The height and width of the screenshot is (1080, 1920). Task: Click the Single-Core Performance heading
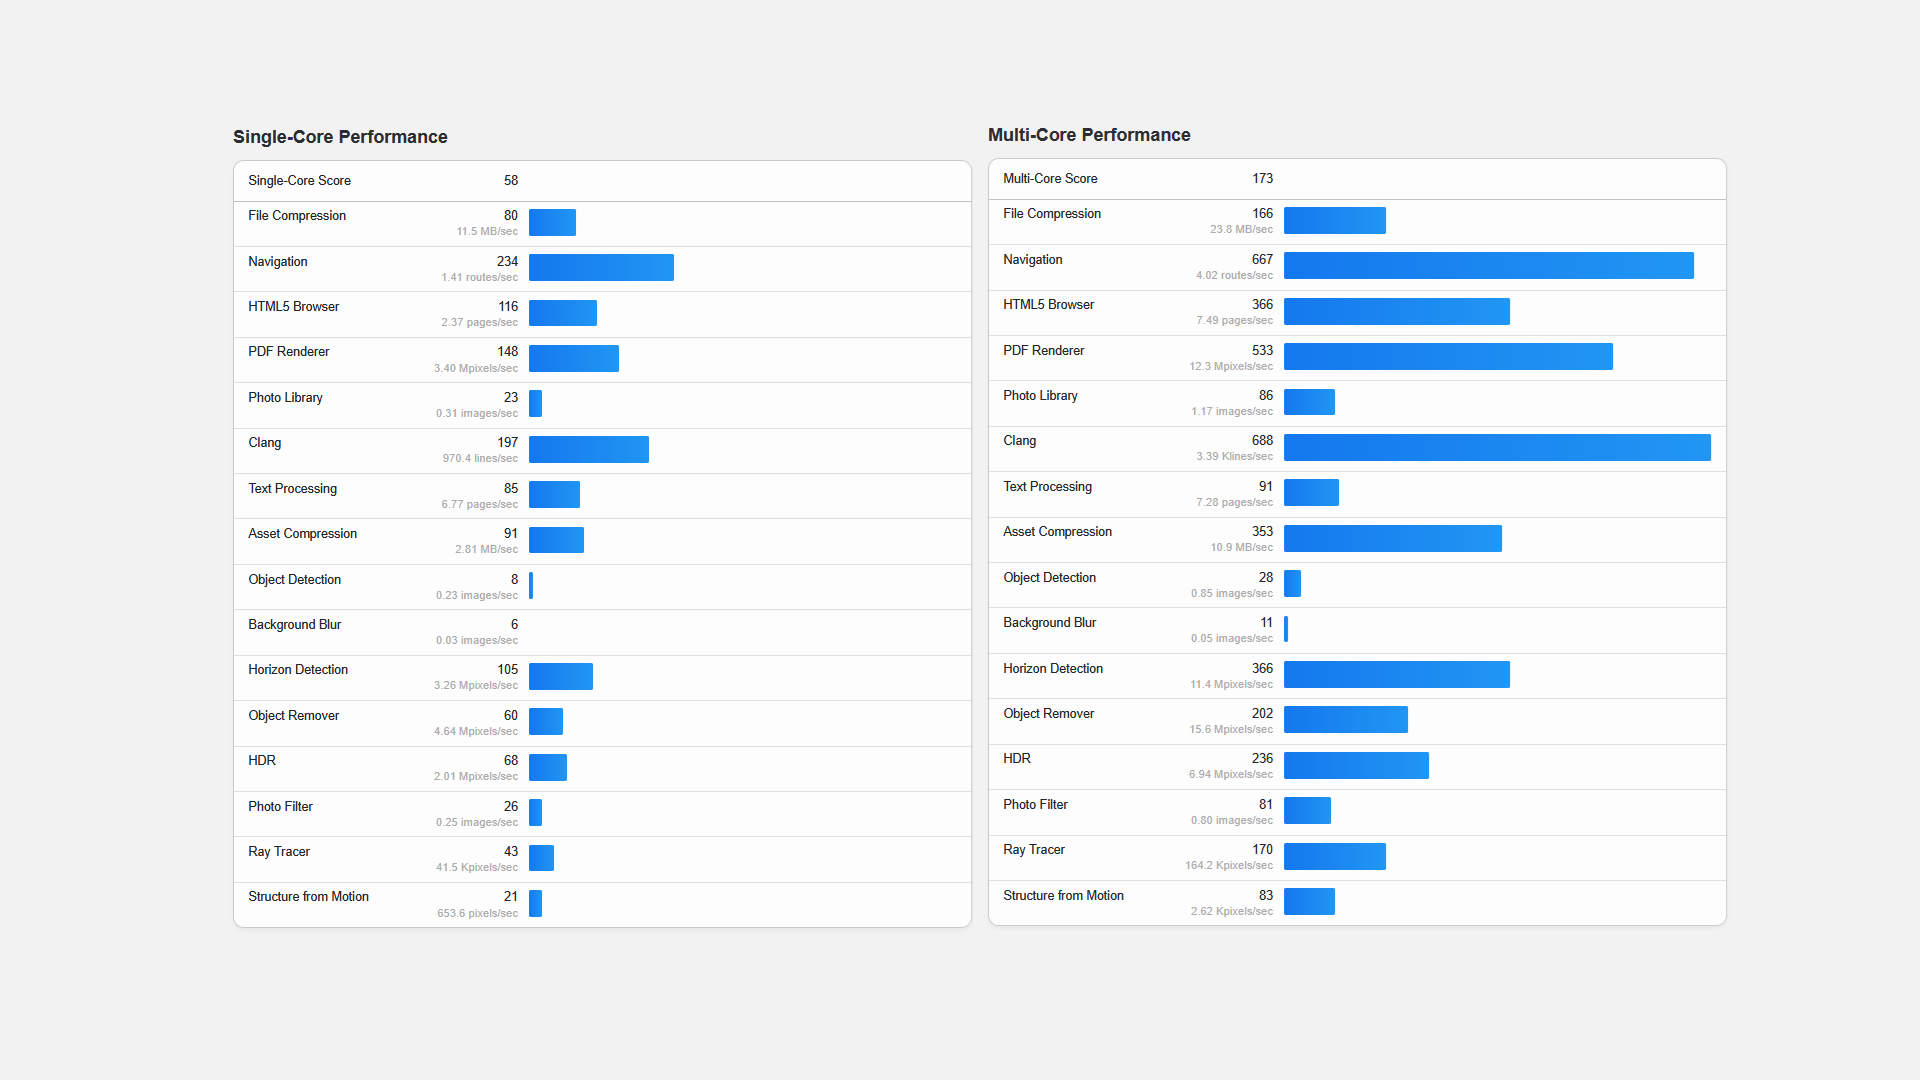coord(340,137)
